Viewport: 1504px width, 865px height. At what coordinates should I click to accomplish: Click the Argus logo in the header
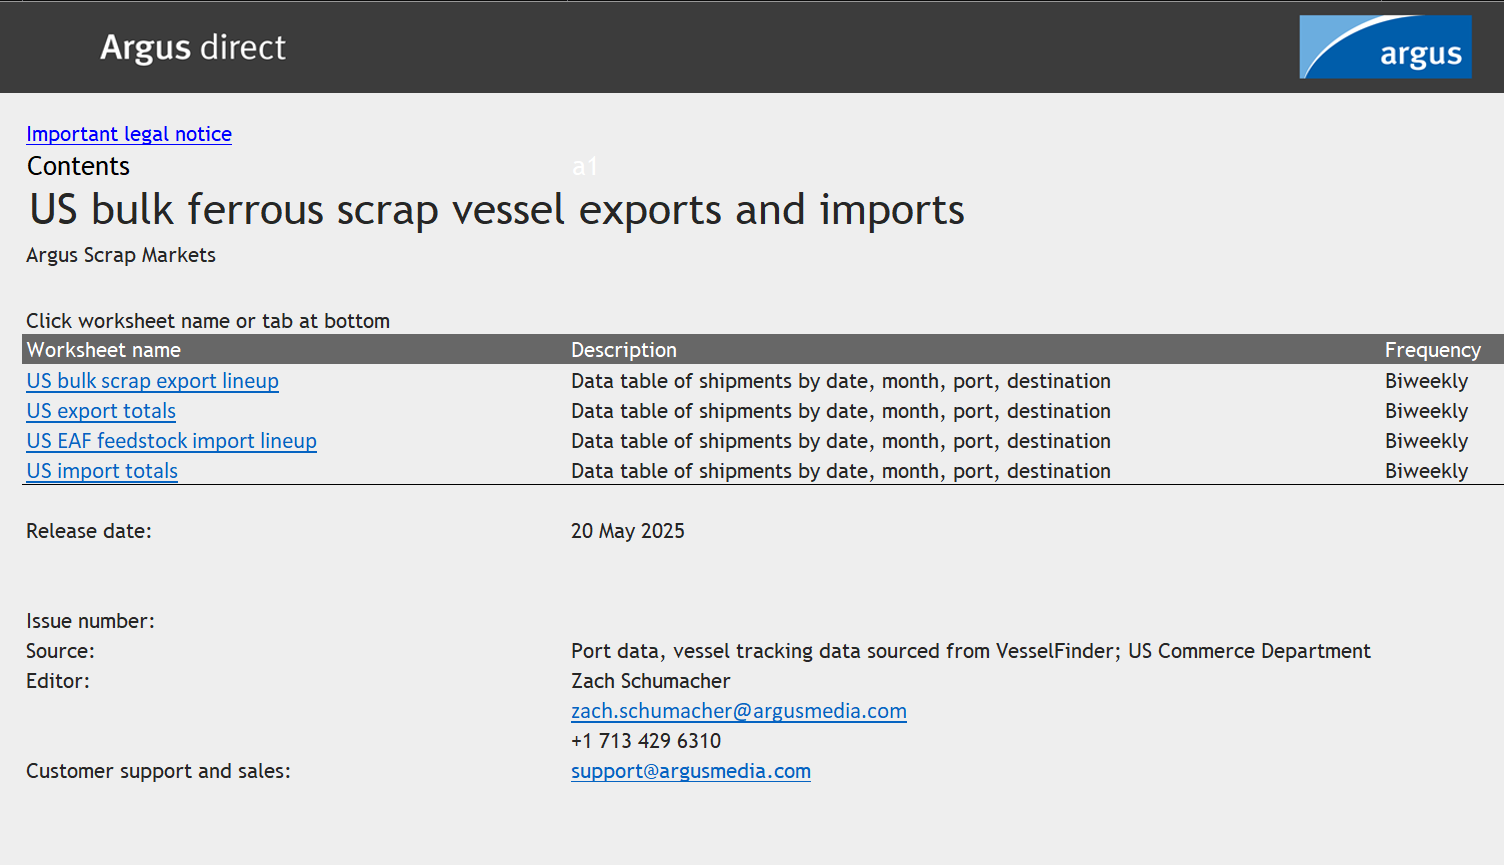pos(1384,47)
